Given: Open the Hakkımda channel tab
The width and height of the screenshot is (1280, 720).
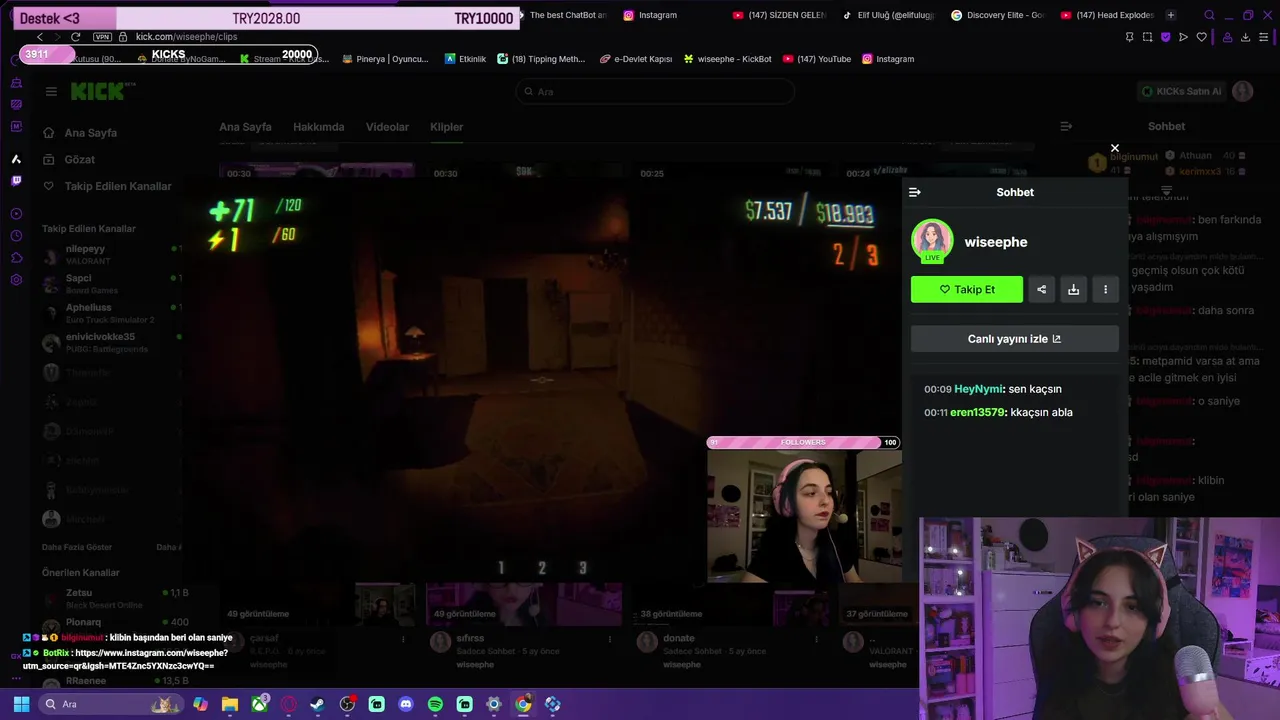Looking at the screenshot, I should (x=318, y=127).
